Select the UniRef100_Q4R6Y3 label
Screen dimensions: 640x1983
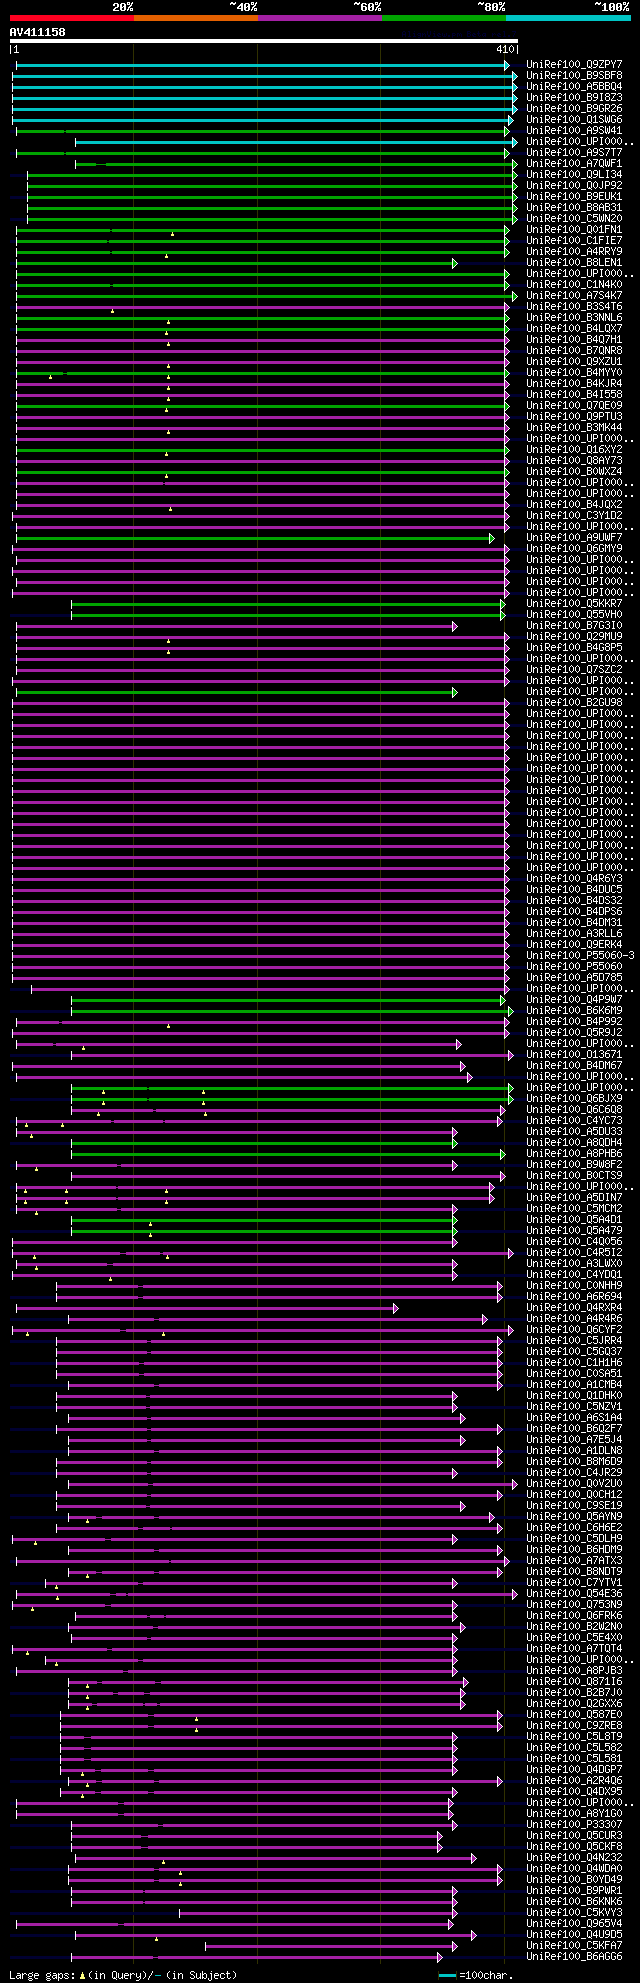pyautogui.click(x=574, y=879)
